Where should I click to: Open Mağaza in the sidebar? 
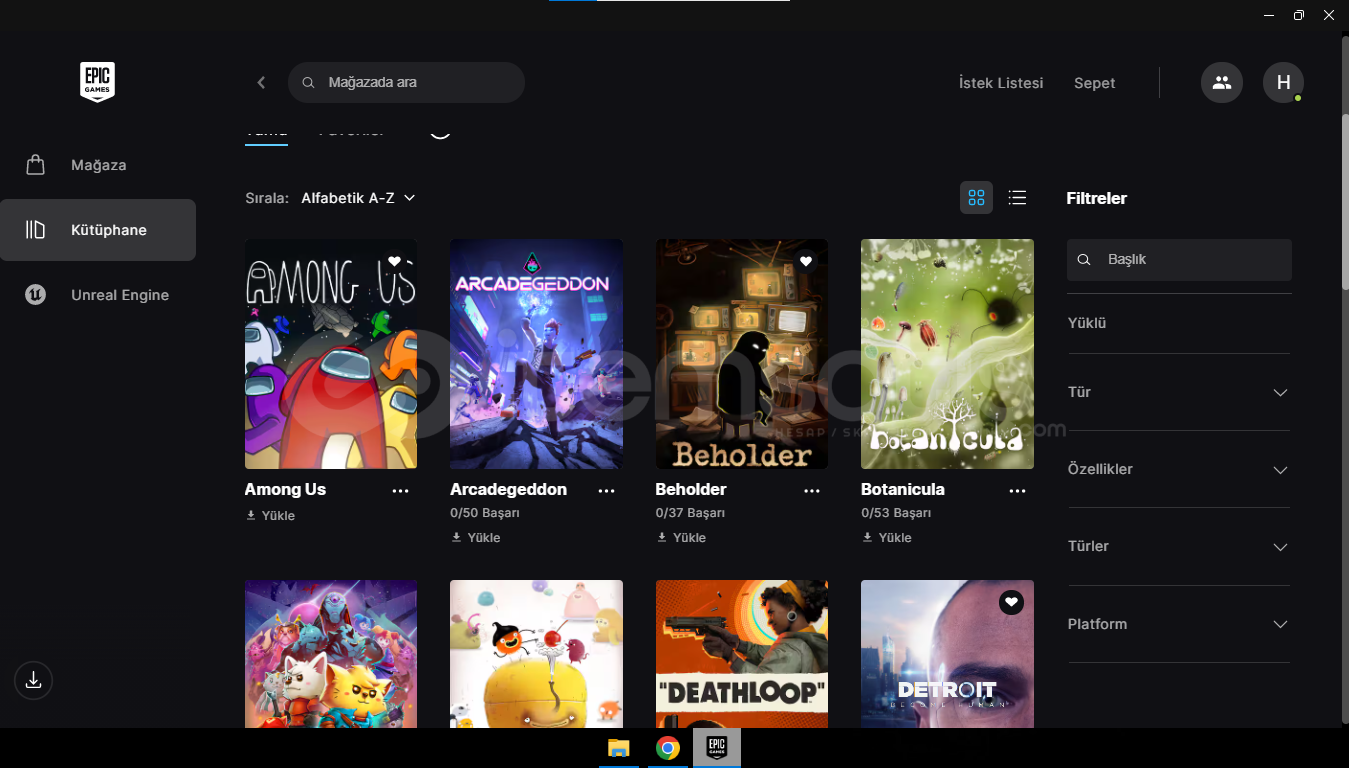pyautogui.click(x=98, y=165)
